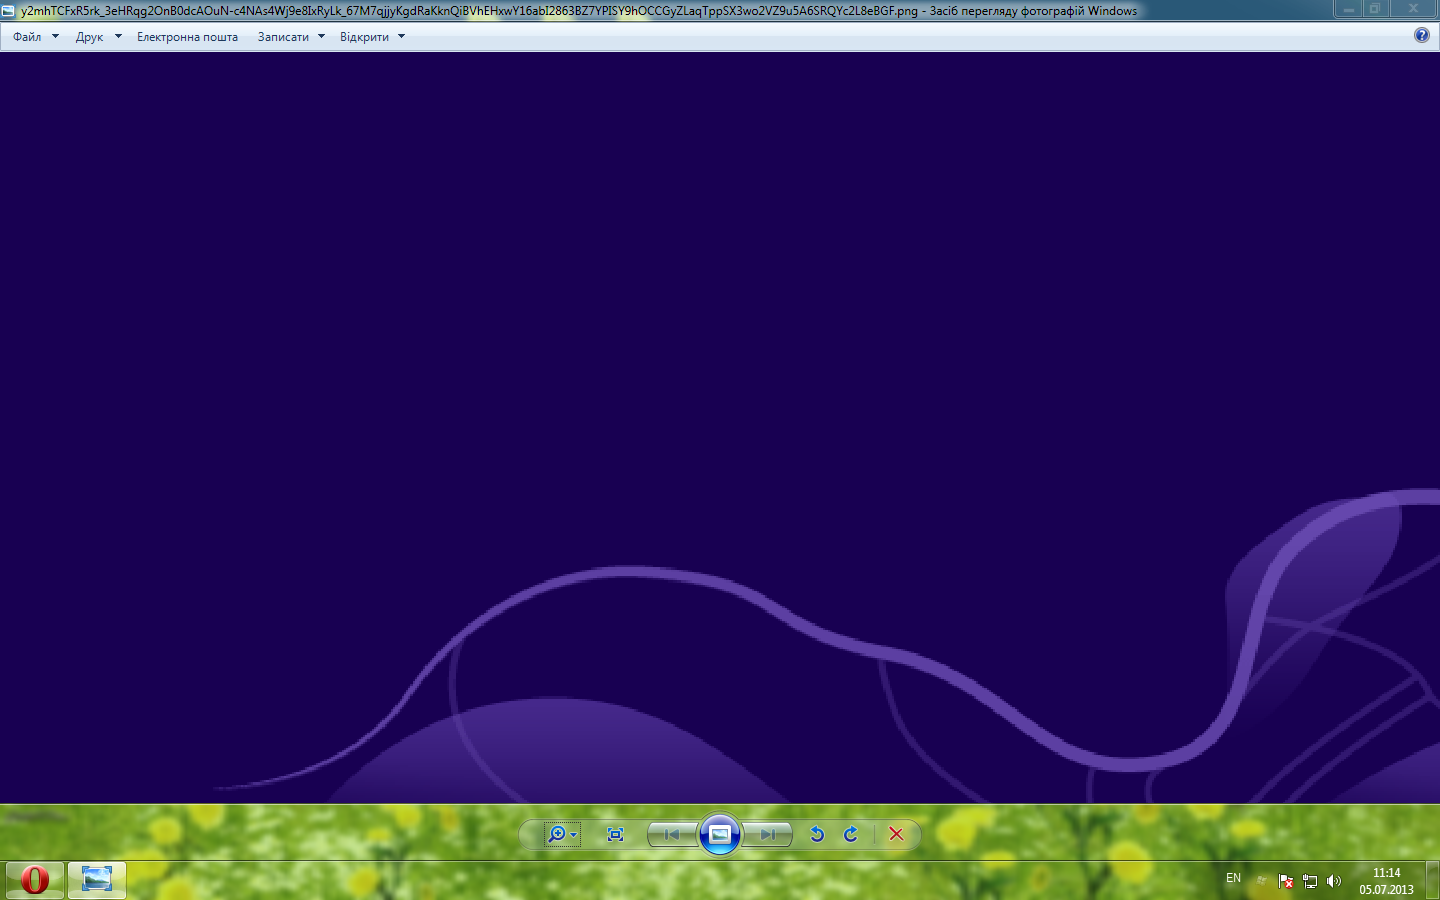Go to the next photo
Image resolution: width=1440 pixels, height=900 pixels.
pos(767,834)
